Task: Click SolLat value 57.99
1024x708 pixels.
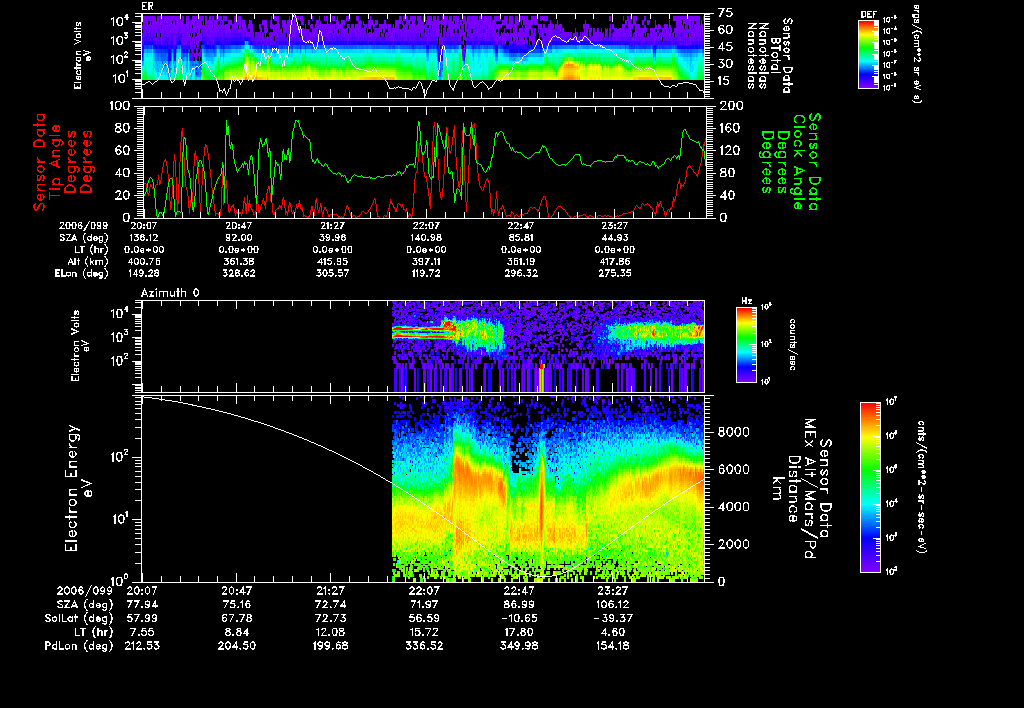Action: (142, 618)
